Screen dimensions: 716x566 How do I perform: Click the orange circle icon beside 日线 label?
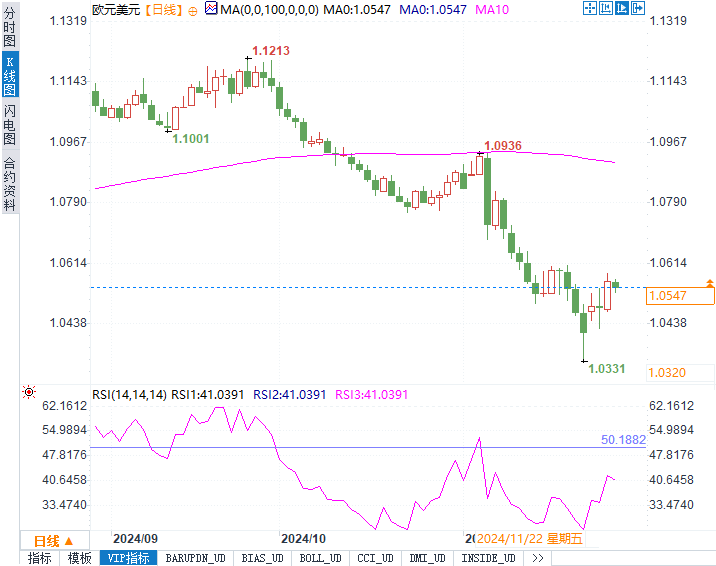point(193,11)
